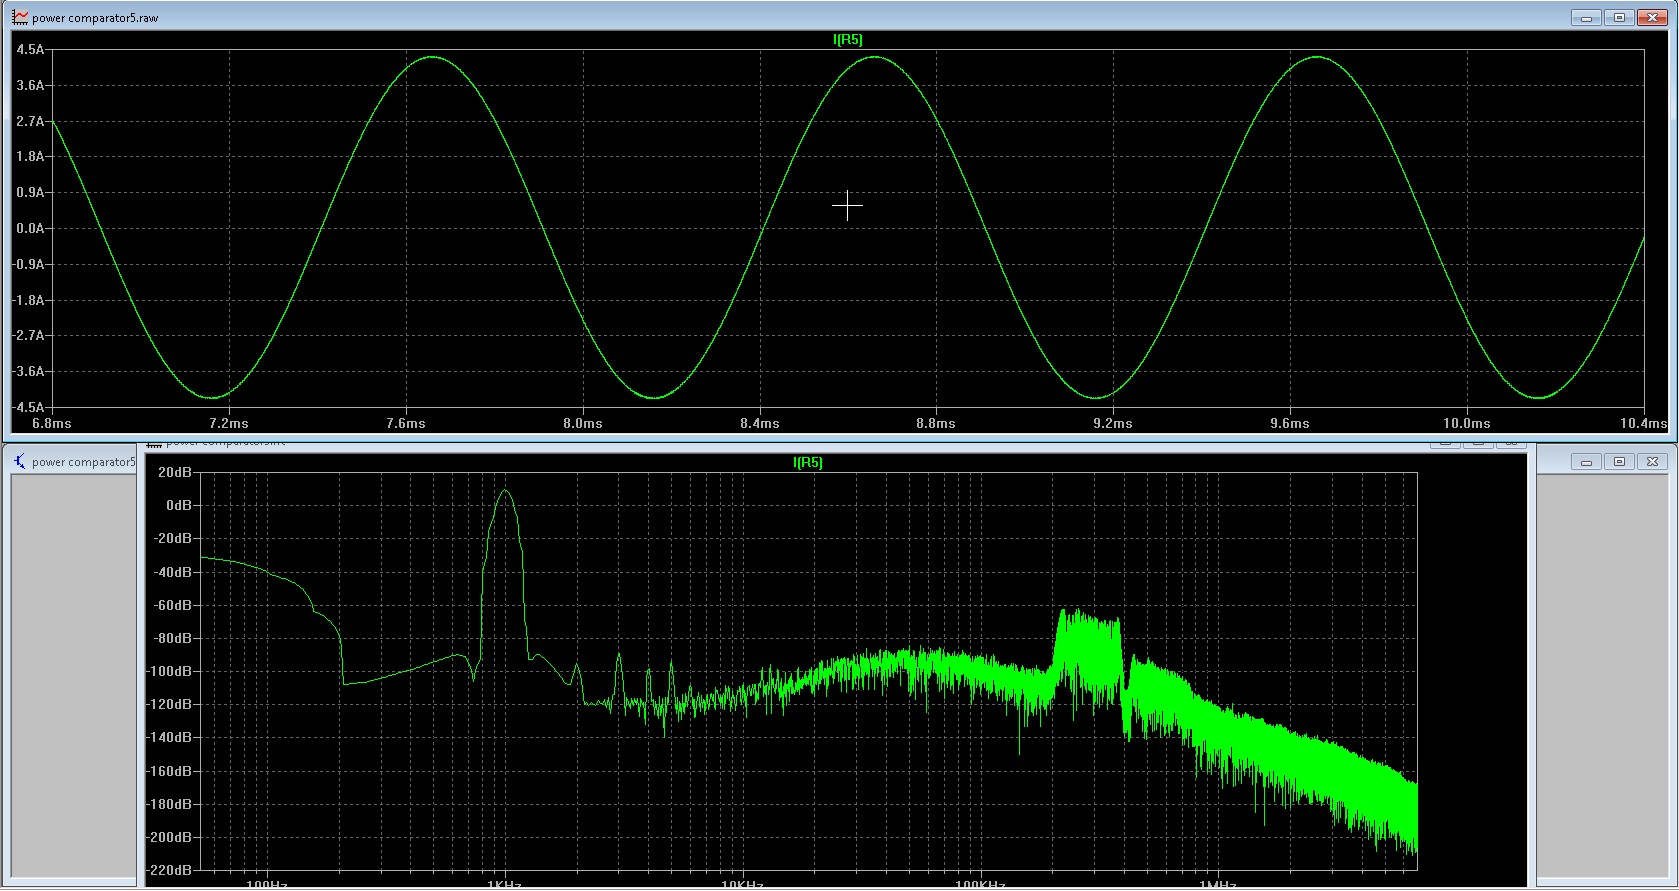Click the 8.4ms time axis label
The image size is (1679, 891).
click(x=760, y=424)
